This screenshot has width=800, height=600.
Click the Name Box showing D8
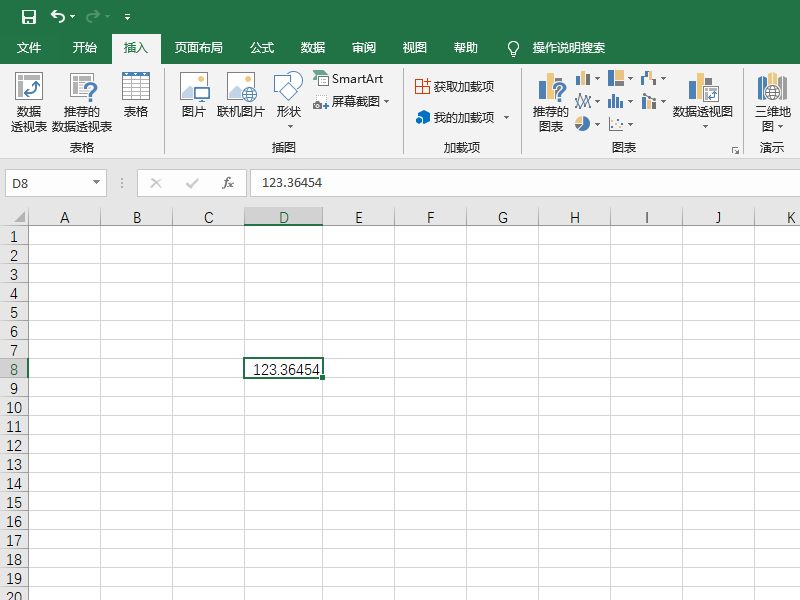tap(47, 183)
